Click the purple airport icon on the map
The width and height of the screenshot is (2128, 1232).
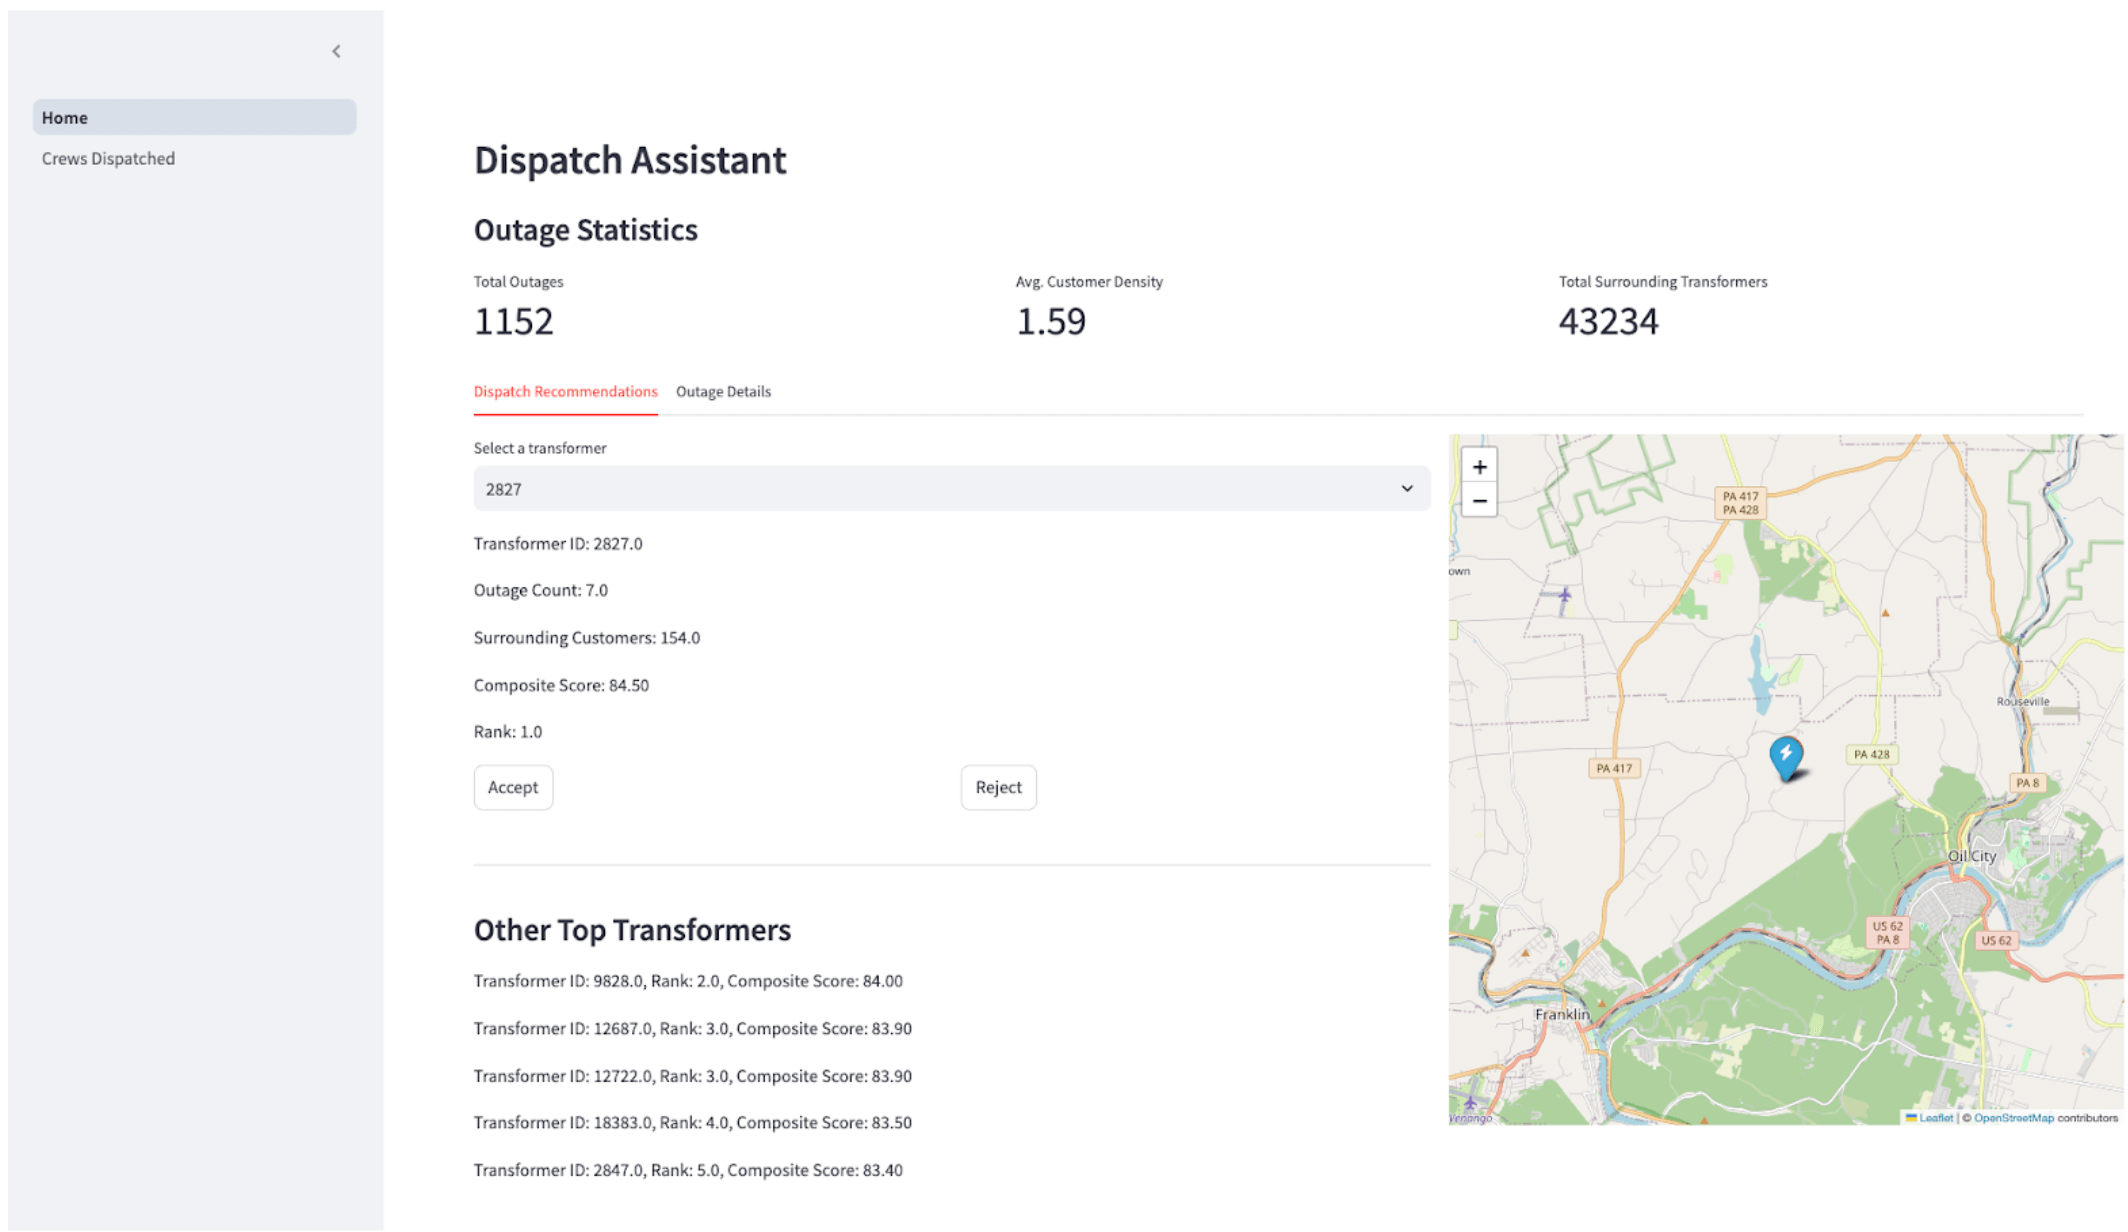pyautogui.click(x=1564, y=597)
